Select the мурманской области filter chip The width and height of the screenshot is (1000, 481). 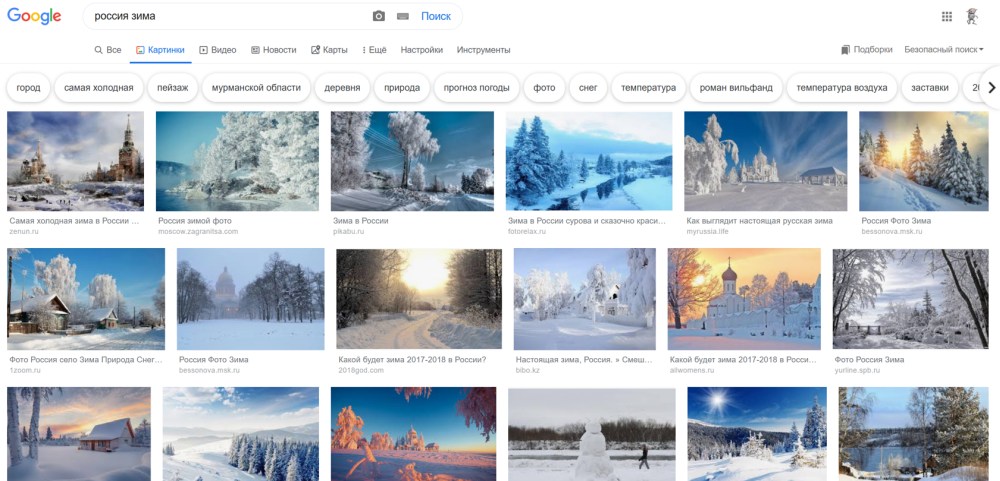click(256, 88)
